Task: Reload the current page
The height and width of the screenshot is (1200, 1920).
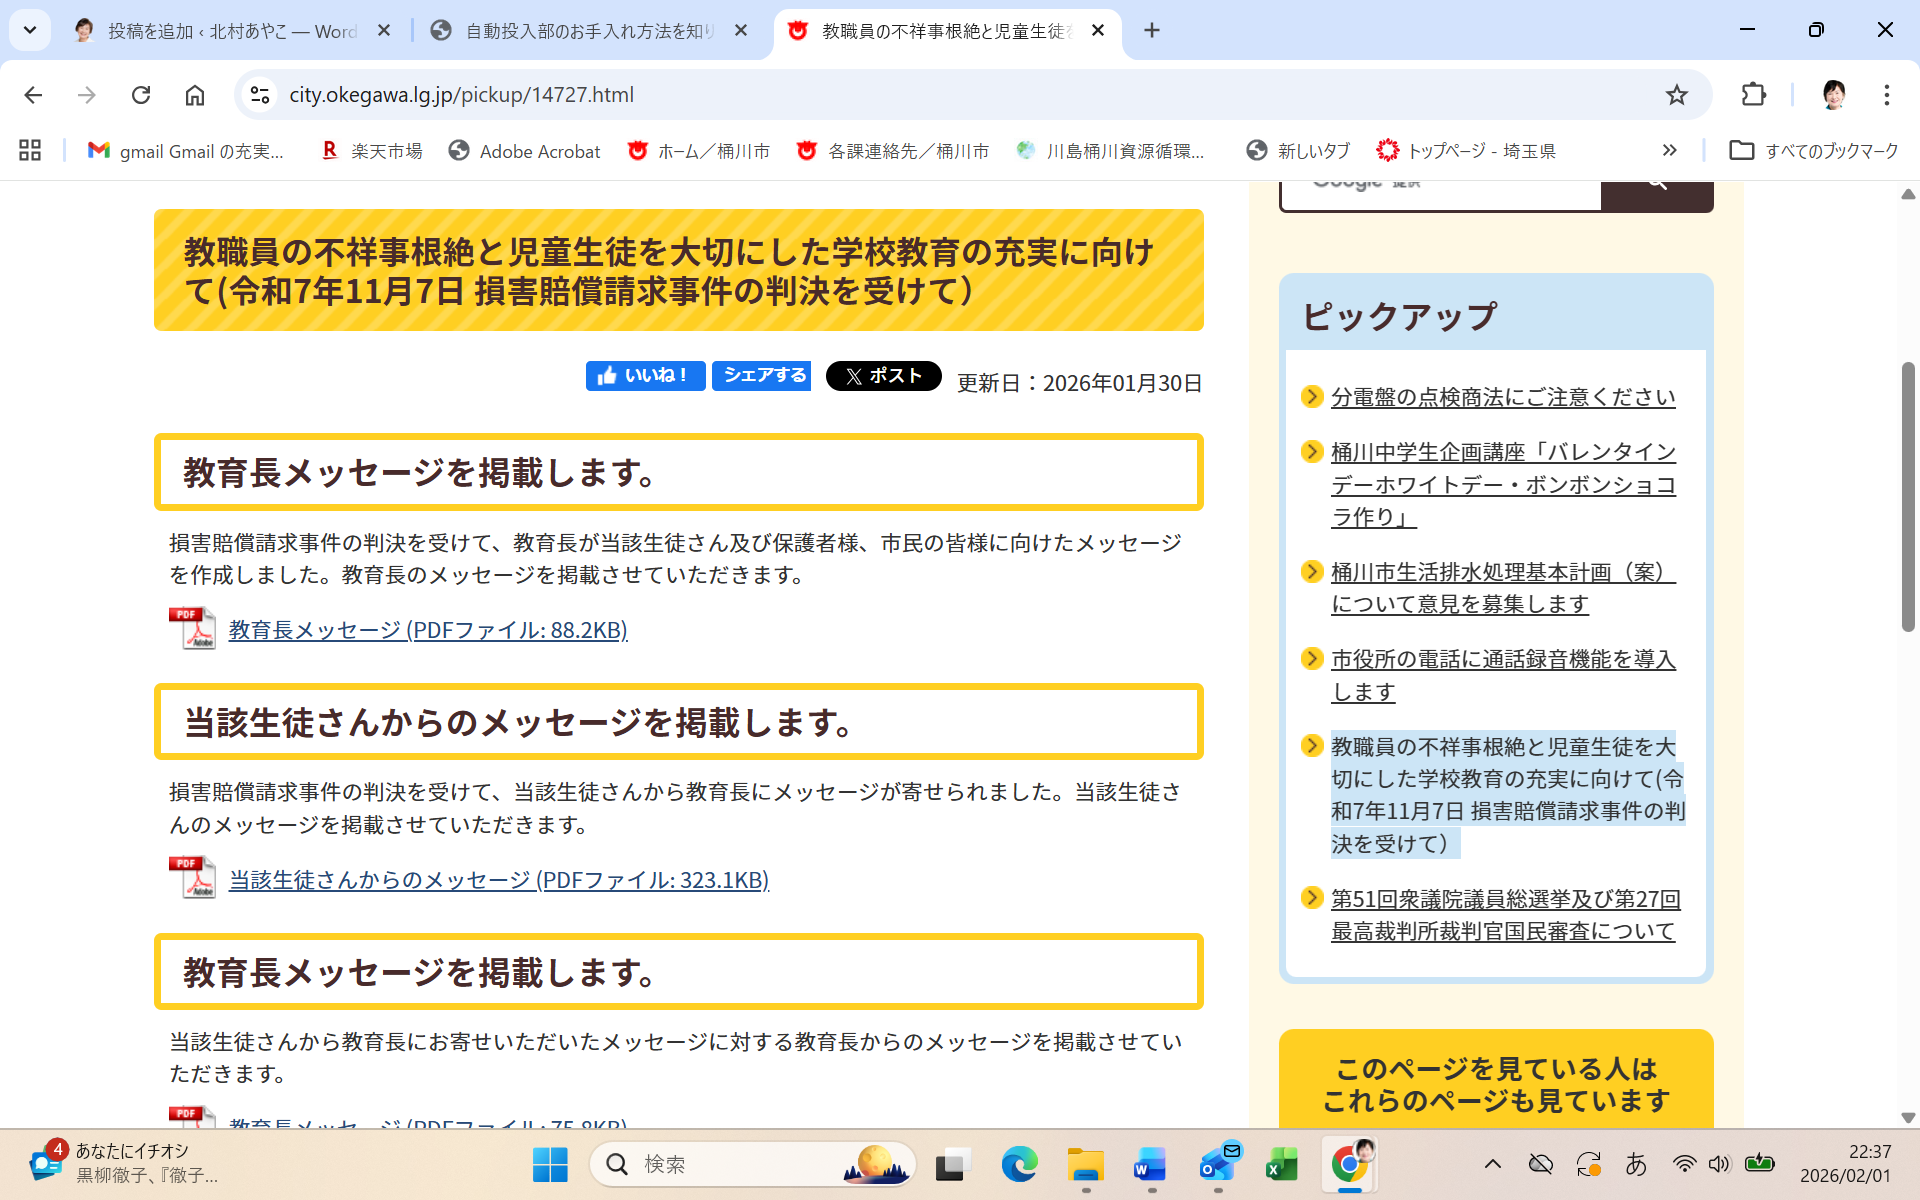Action: click(141, 95)
